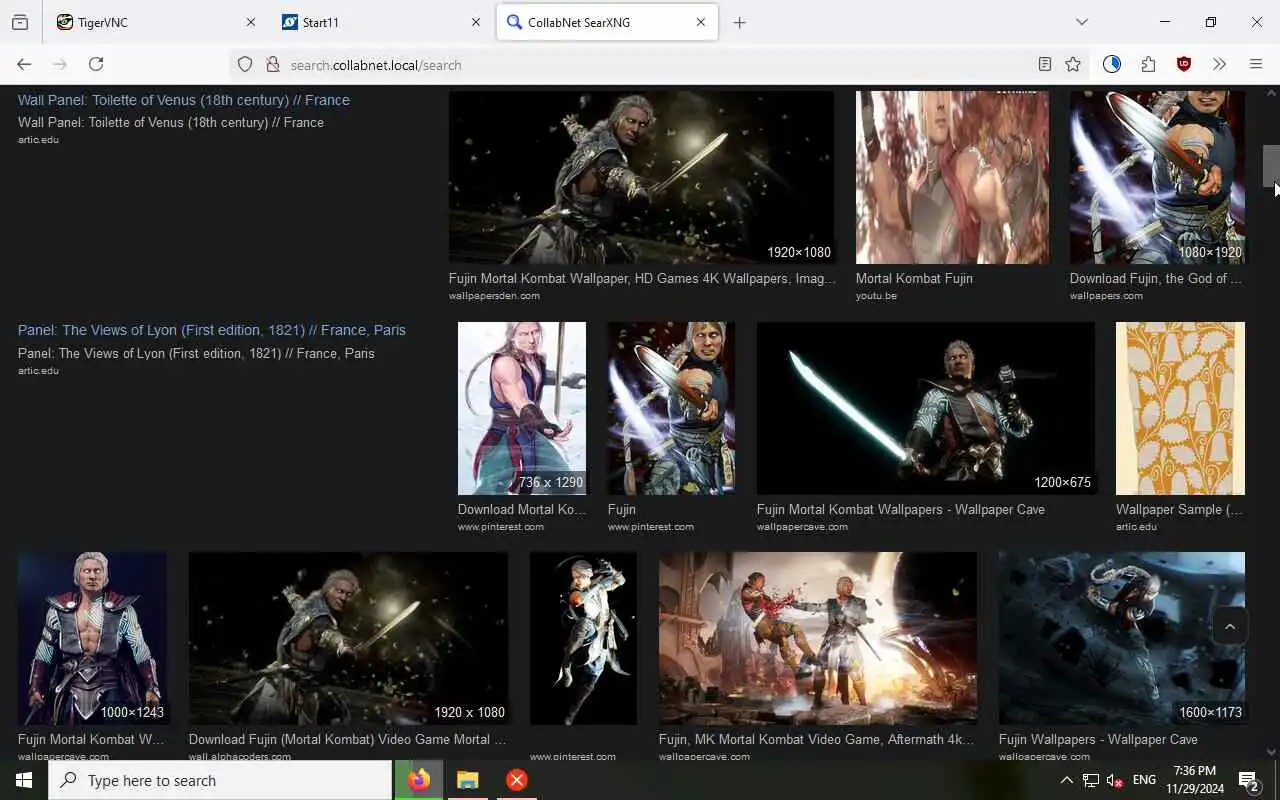
Task: Open Firefox View tab list icon
Action: coord(20,22)
